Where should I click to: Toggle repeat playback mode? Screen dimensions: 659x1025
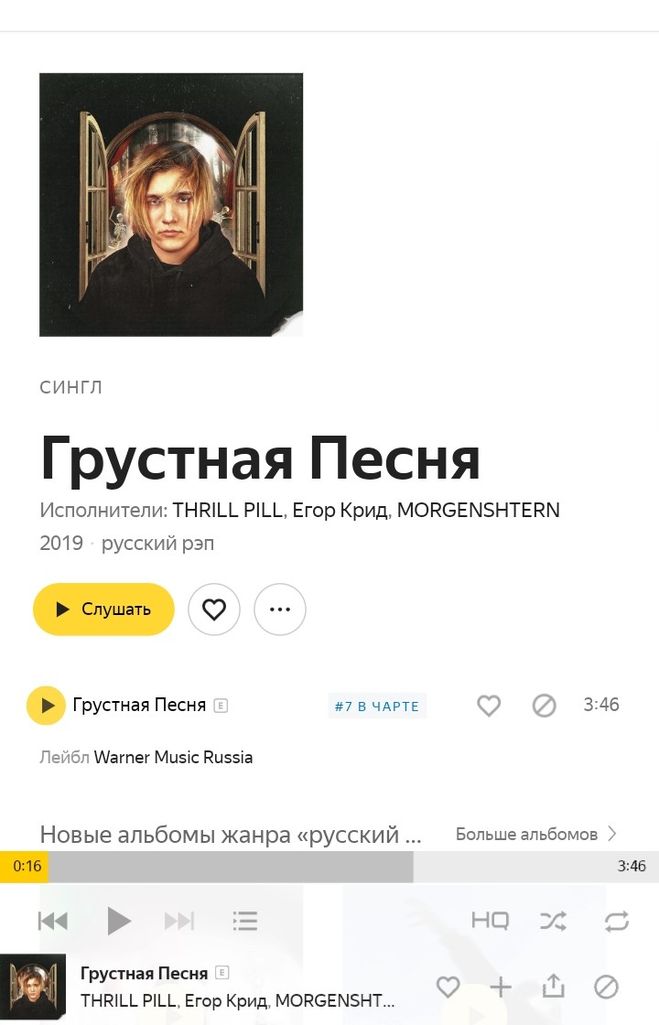pos(617,921)
